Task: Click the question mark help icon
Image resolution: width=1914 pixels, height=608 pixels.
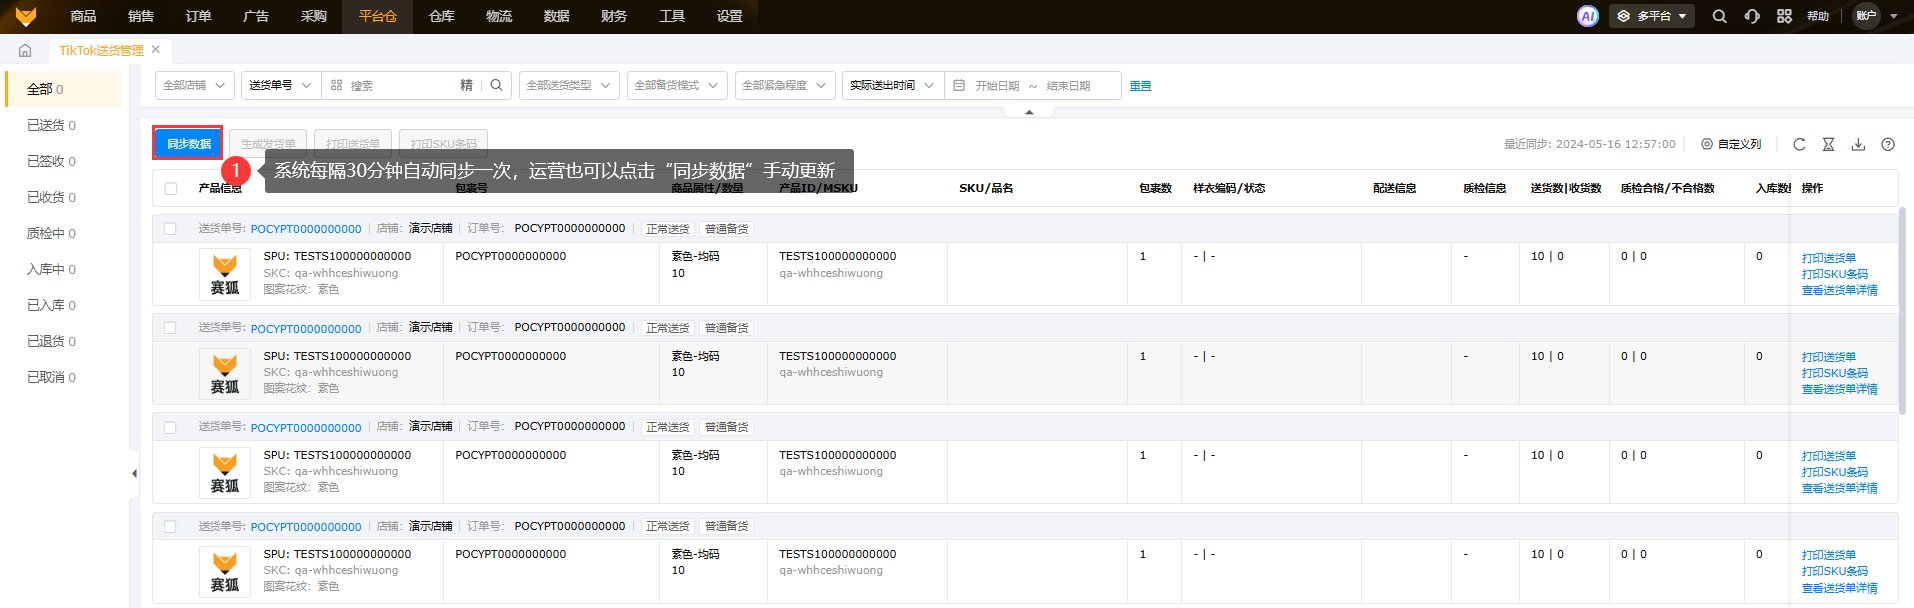Action: [x=1888, y=144]
